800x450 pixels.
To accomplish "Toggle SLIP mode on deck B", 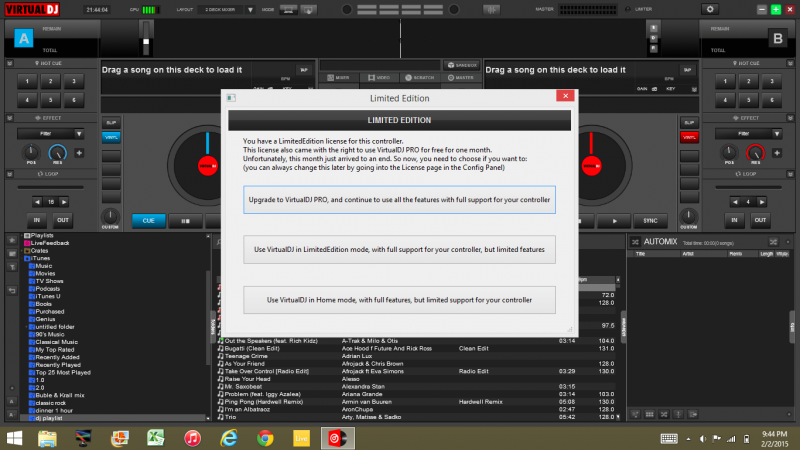I will pyautogui.click(x=689, y=123).
